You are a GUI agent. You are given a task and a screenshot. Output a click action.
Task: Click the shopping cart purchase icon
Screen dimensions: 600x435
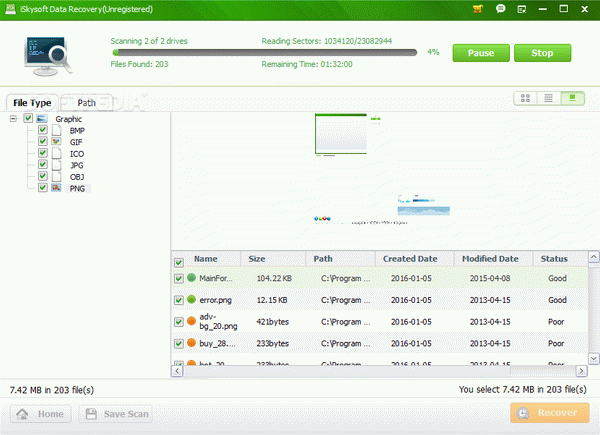[478, 9]
